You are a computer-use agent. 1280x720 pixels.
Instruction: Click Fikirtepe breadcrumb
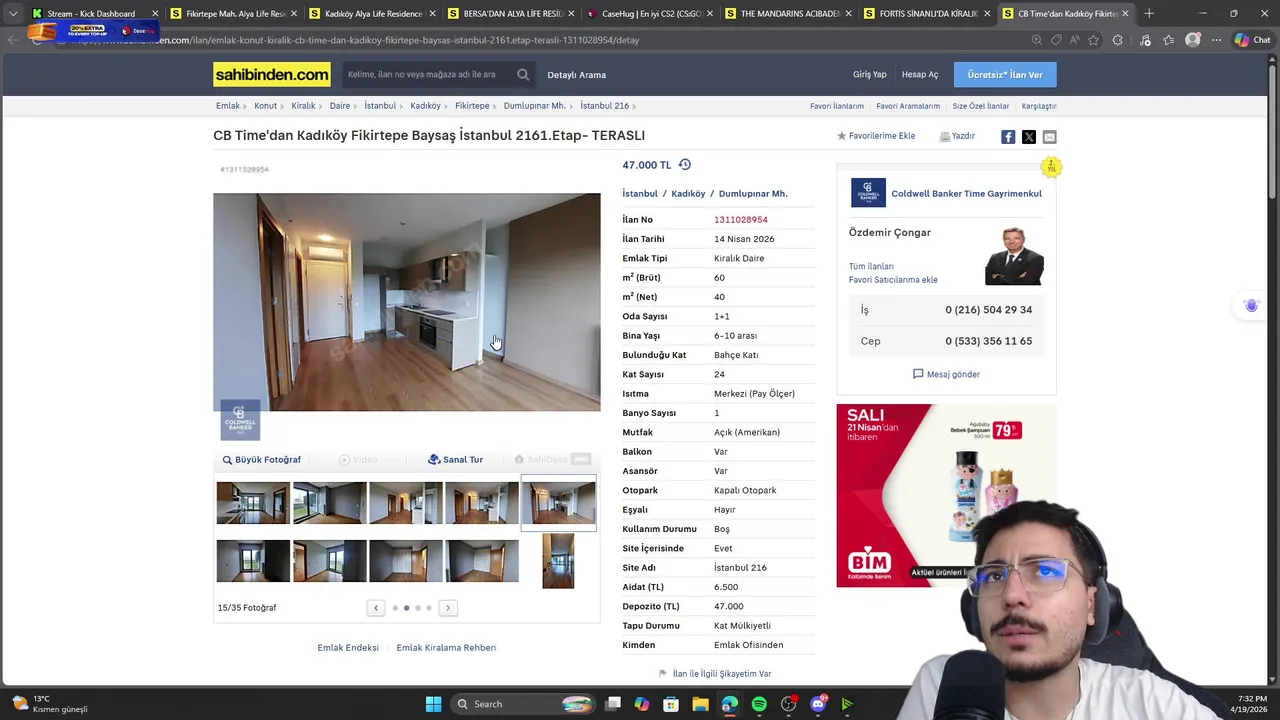472,106
